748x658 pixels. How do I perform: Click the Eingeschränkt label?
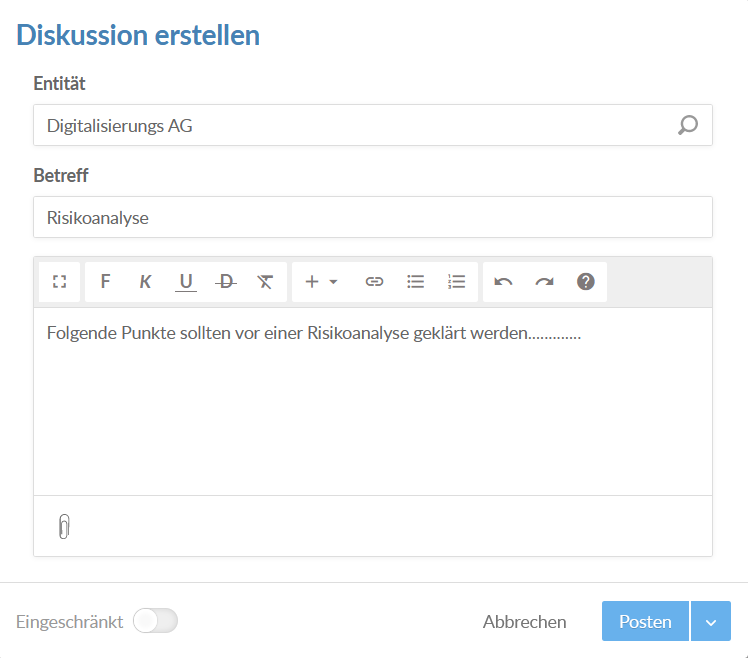(70, 622)
